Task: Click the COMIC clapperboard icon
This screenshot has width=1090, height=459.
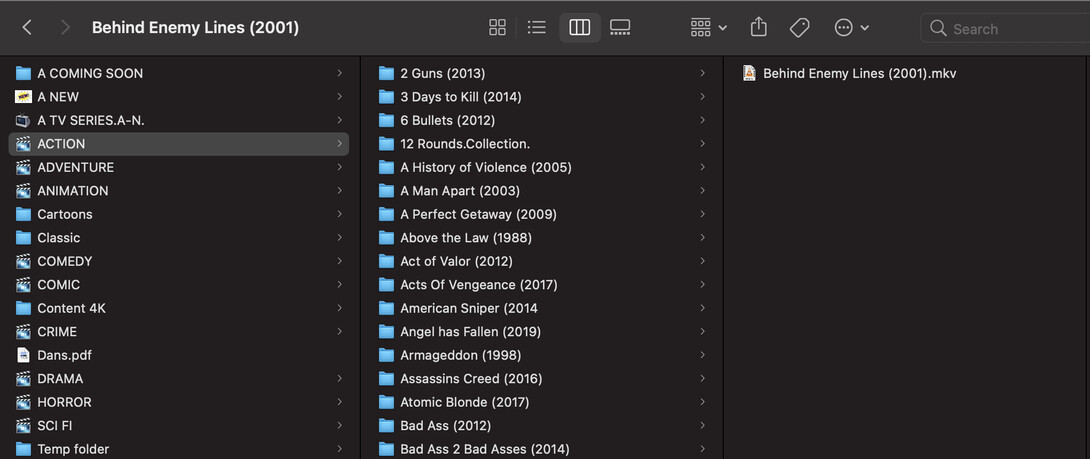Action: [x=24, y=284]
